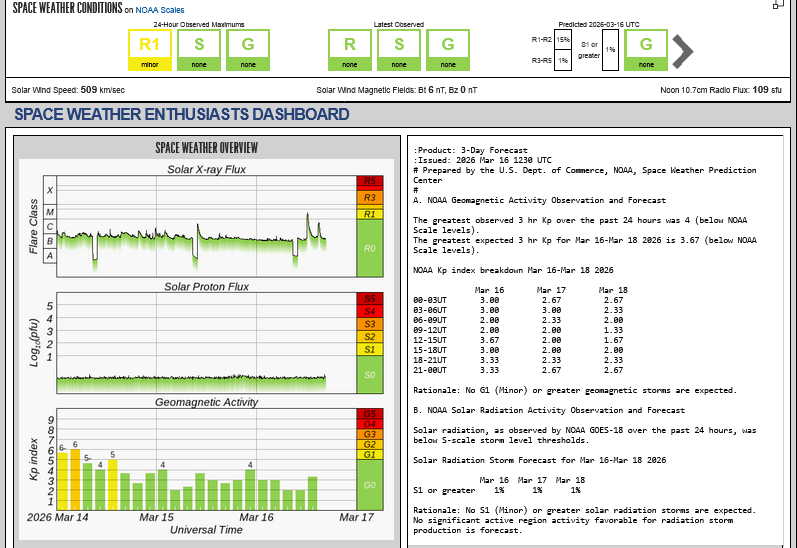Click the S5 dark red scale swatch
Image resolution: width=797 pixels, height=548 pixels.
coord(370,298)
